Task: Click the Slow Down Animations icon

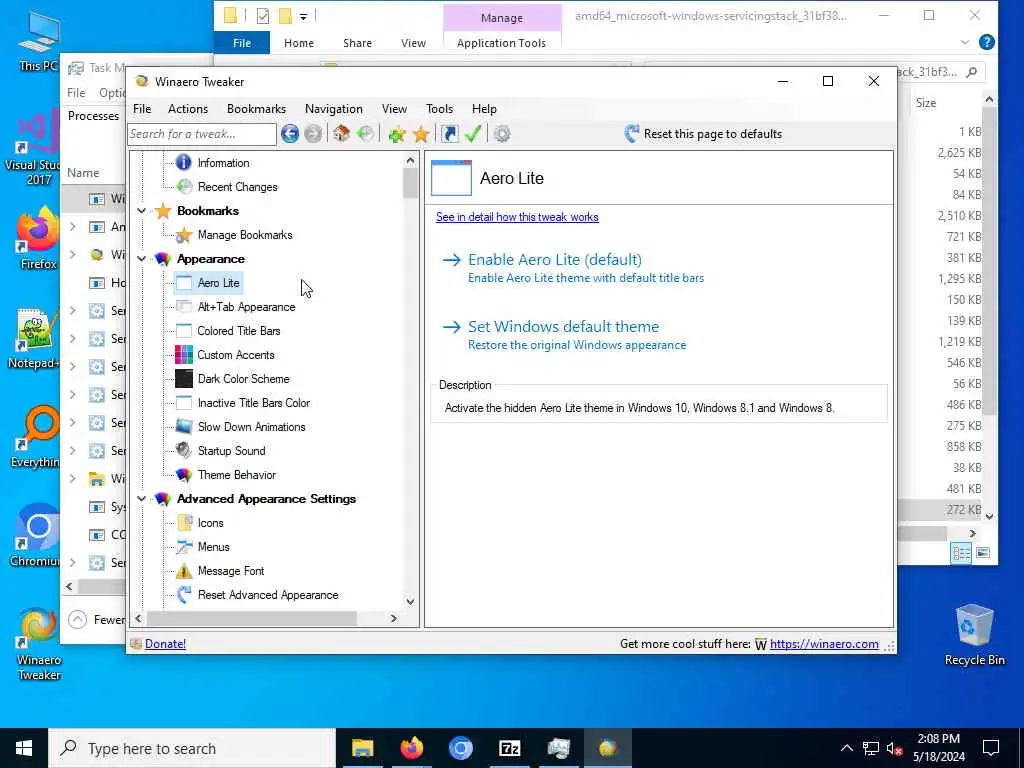Action: click(x=184, y=426)
